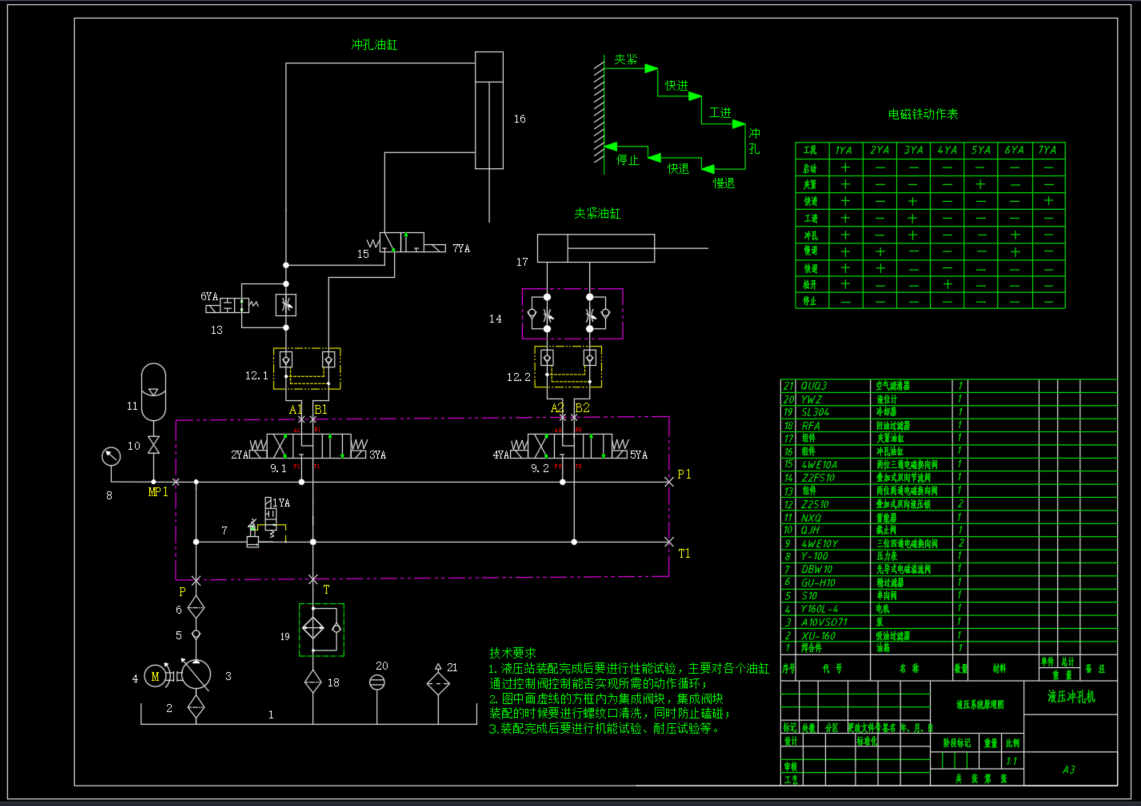Select 'Y160L-4' in the parts list

(819, 609)
